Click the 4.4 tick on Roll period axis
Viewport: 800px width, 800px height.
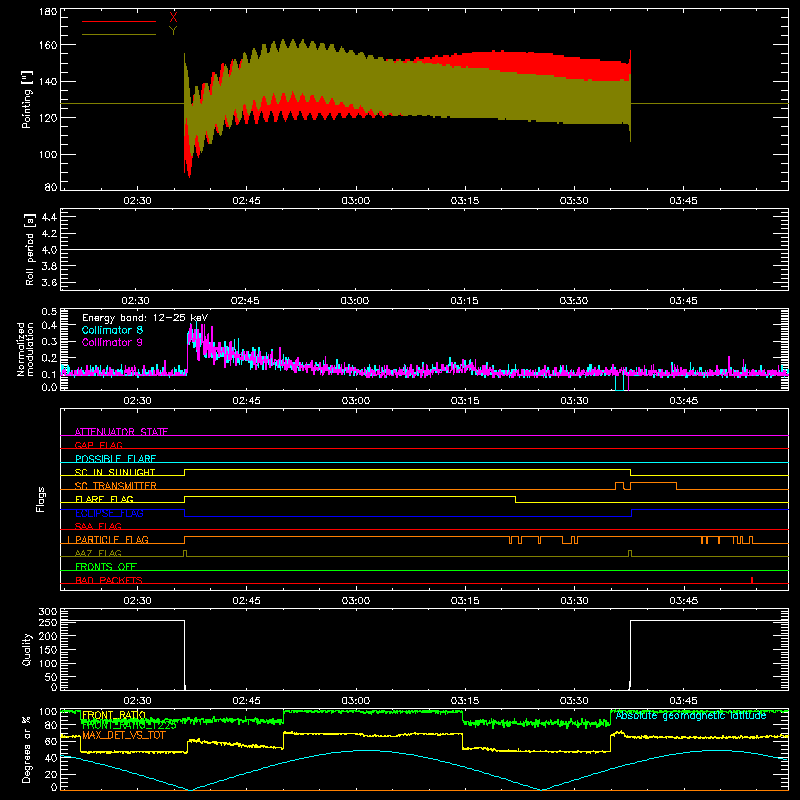(49, 217)
